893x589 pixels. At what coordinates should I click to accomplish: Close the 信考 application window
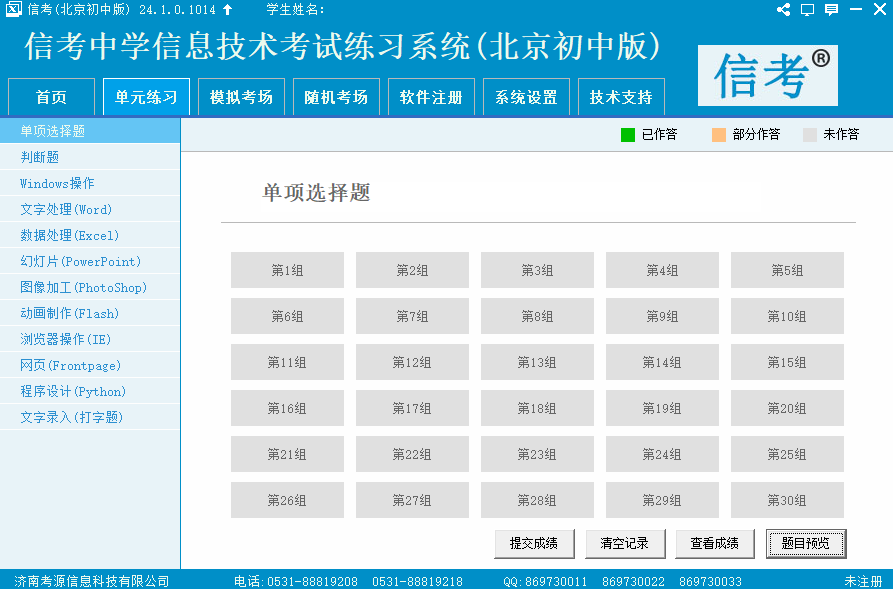tap(879, 10)
